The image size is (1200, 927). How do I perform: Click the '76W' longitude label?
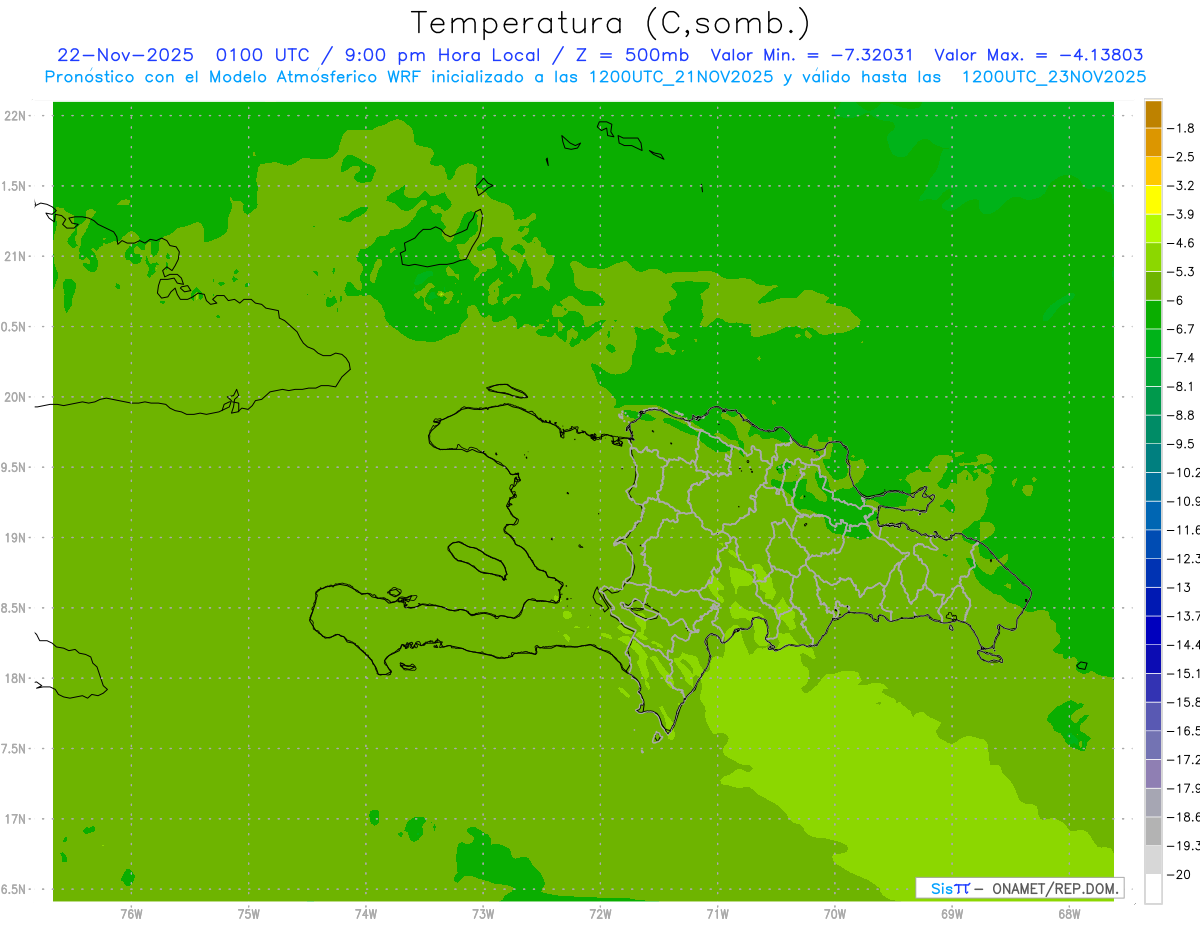pos(131,914)
